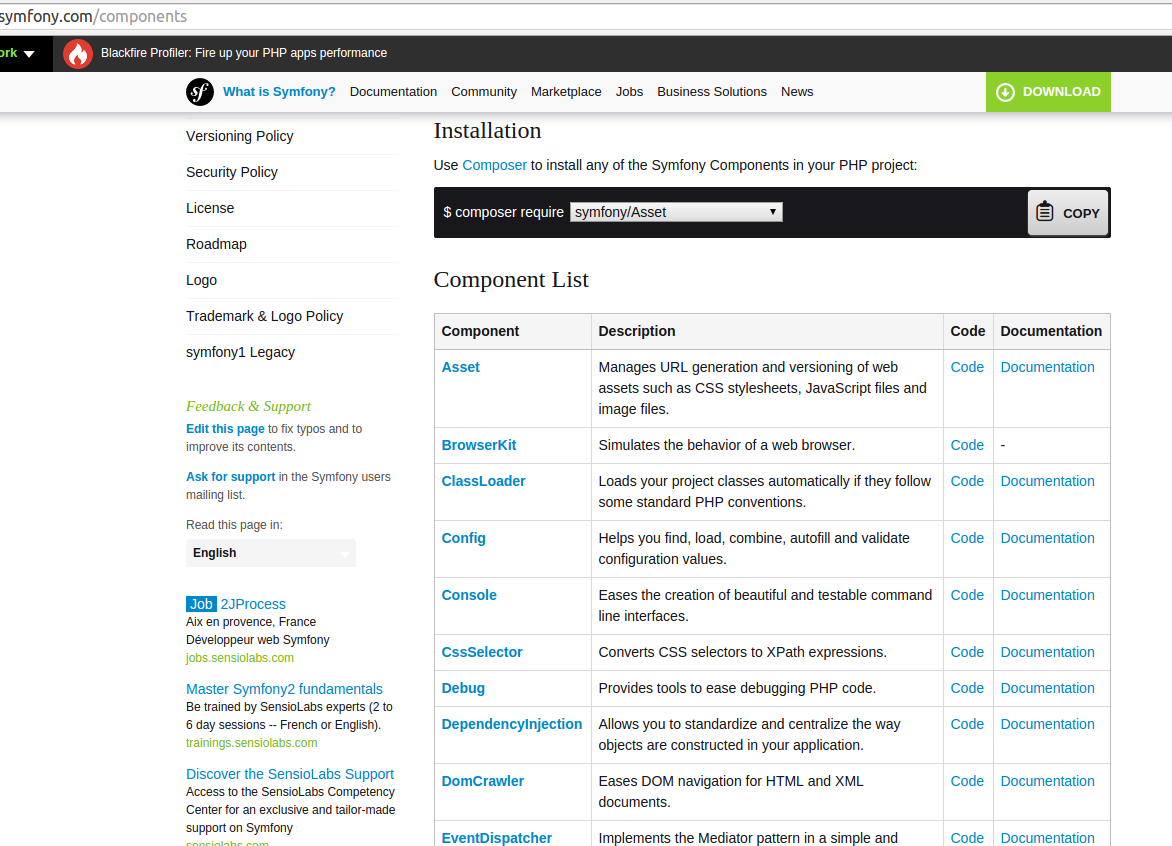Click the Blackfire Profiler banner text
The width and height of the screenshot is (1172, 846).
tap(244, 53)
